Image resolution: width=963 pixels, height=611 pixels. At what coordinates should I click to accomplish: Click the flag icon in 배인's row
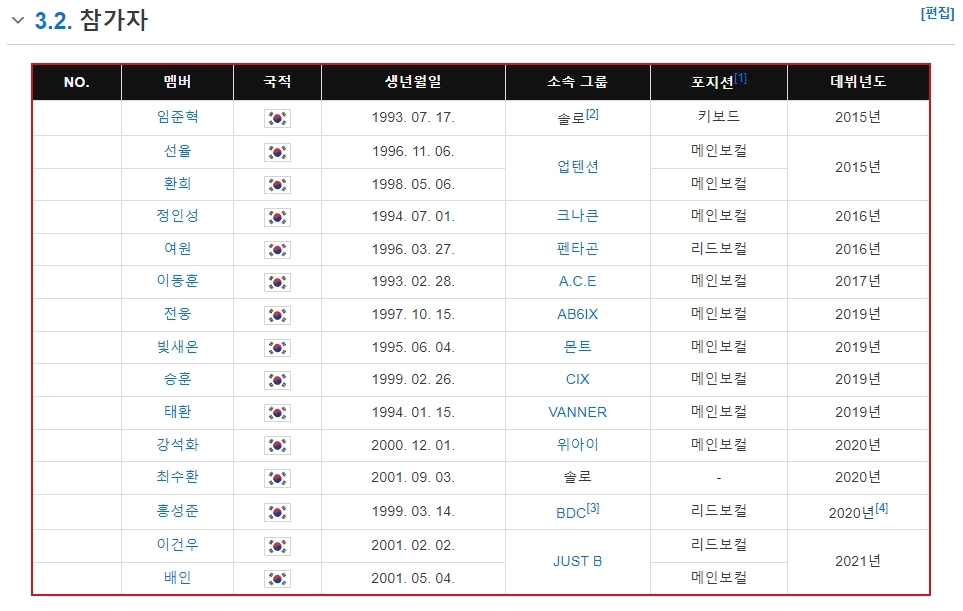tap(277, 578)
